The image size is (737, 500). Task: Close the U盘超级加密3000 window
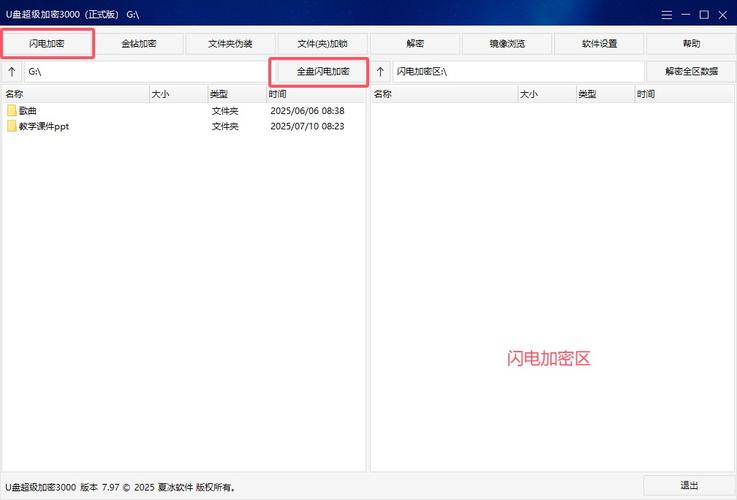pos(723,15)
